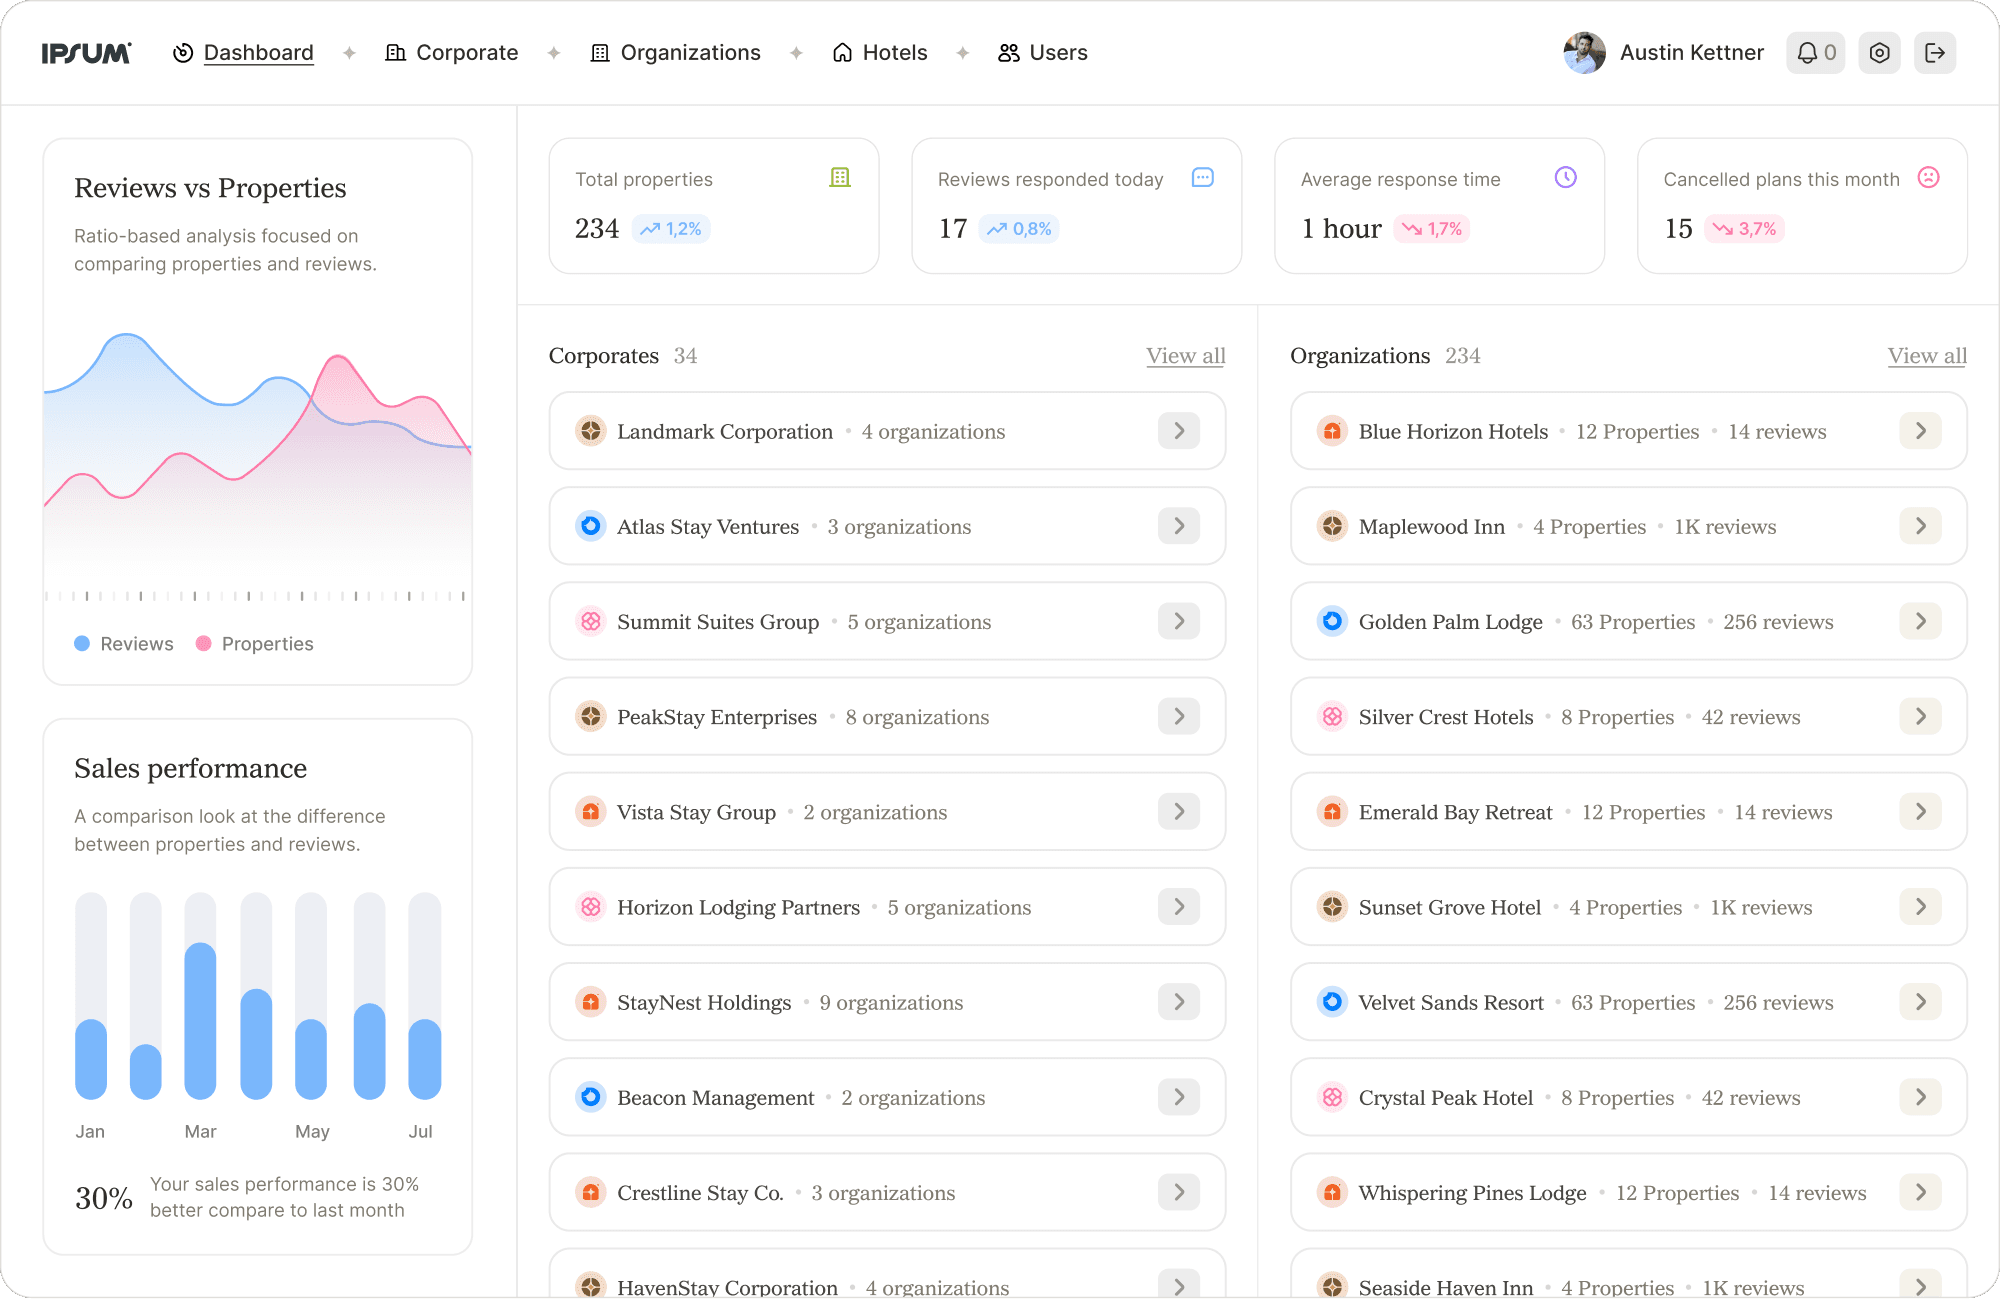Click the Cancelled plans sad face icon
This screenshot has width=2000, height=1299.
tap(1929, 178)
